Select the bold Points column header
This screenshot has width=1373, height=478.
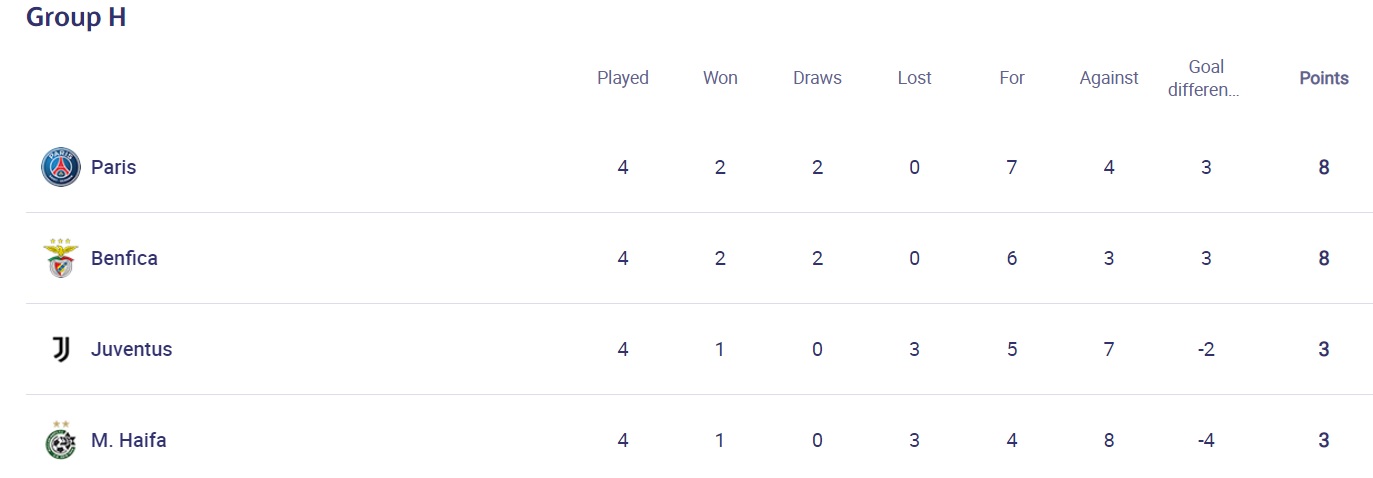(x=1324, y=78)
